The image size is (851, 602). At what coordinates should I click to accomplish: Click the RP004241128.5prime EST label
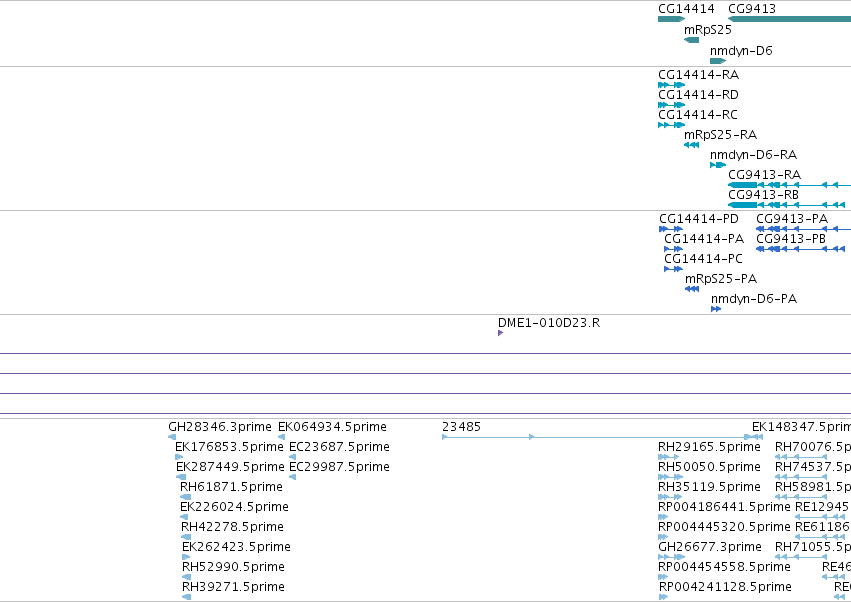(x=726, y=587)
